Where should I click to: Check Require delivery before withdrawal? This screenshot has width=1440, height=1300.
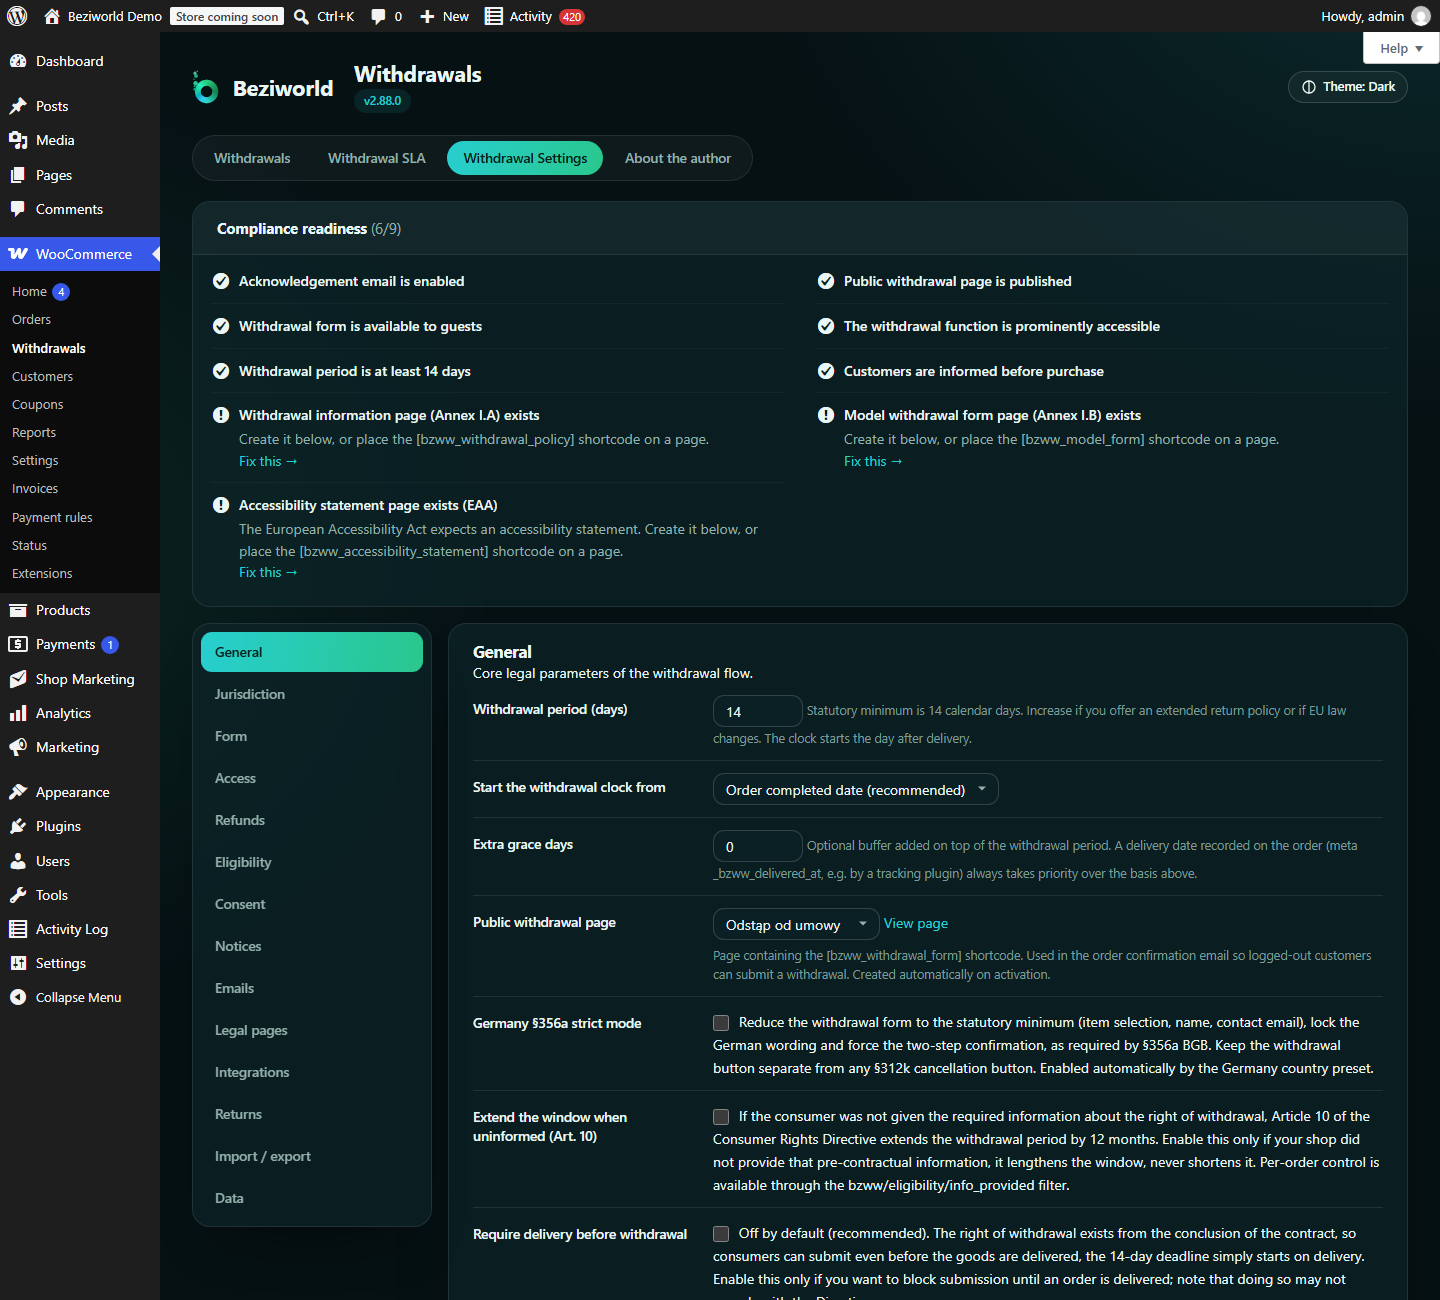pos(721,1234)
